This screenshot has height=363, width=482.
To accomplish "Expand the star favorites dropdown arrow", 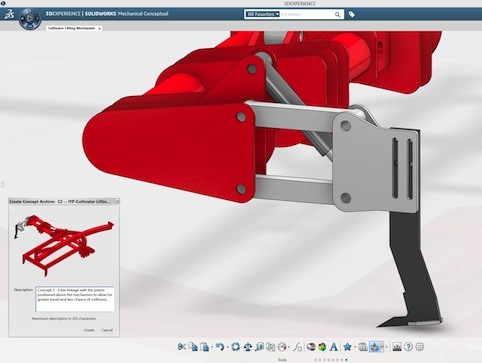I will 355,347.
